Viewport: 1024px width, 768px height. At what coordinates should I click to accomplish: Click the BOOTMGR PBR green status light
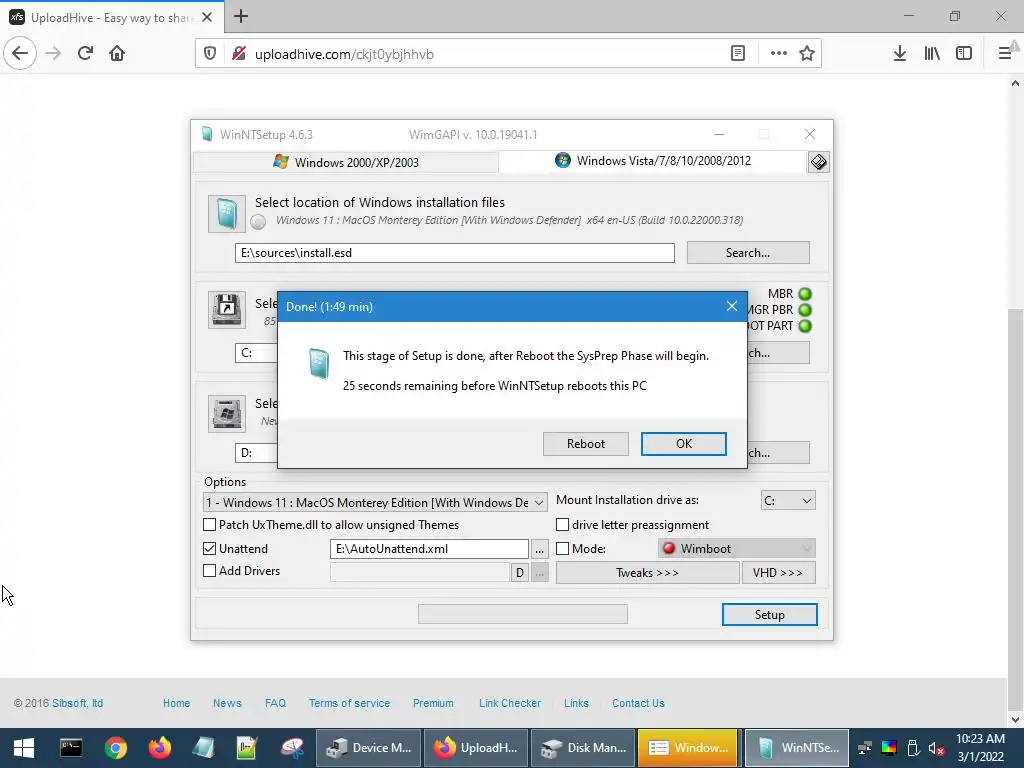coord(805,310)
